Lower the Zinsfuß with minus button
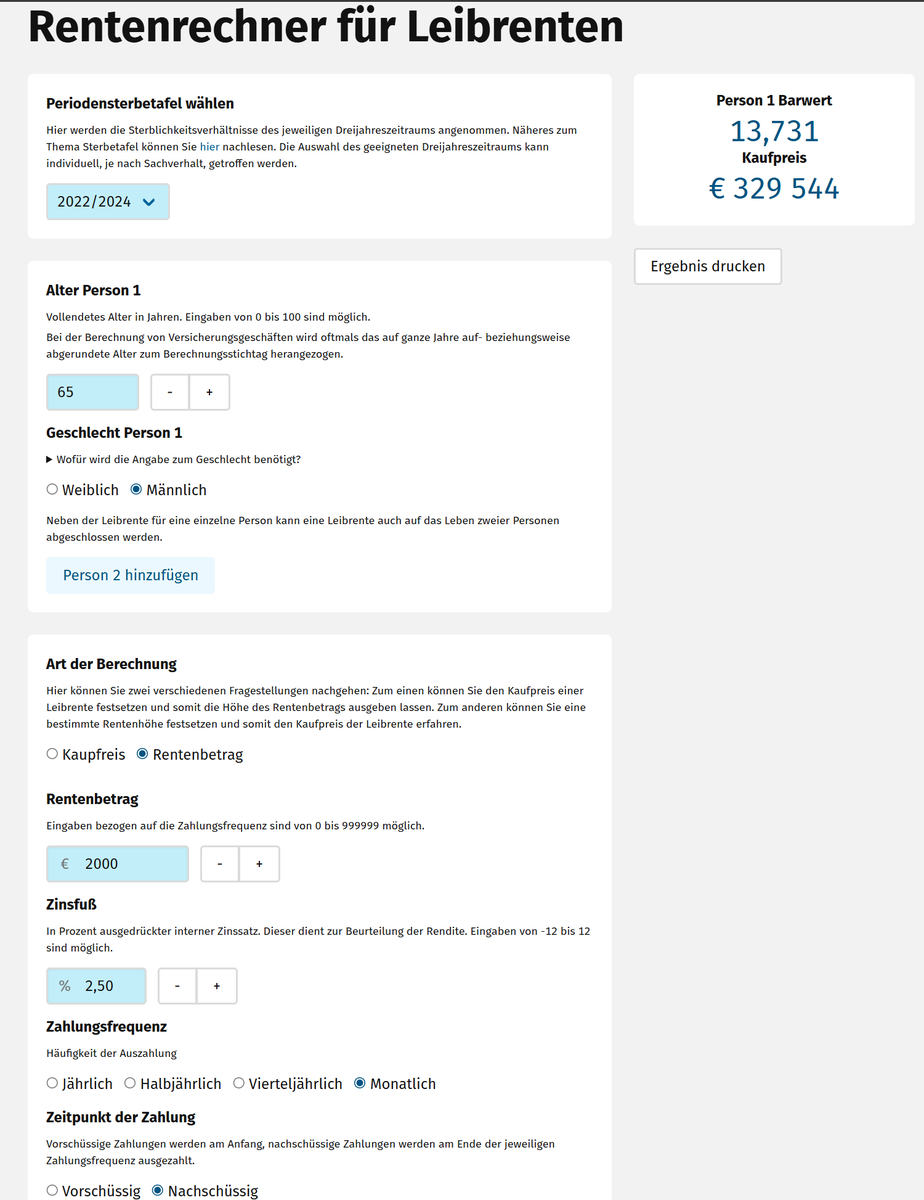 [x=177, y=986]
